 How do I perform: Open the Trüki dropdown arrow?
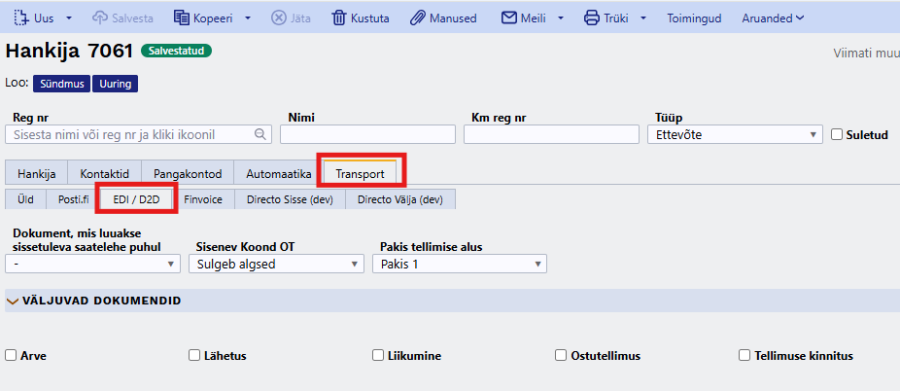coord(643,18)
